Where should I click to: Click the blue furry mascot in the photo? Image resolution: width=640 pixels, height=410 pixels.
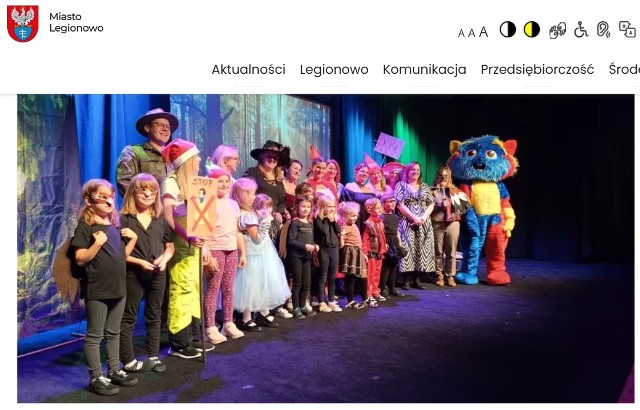click(x=483, y=209)
